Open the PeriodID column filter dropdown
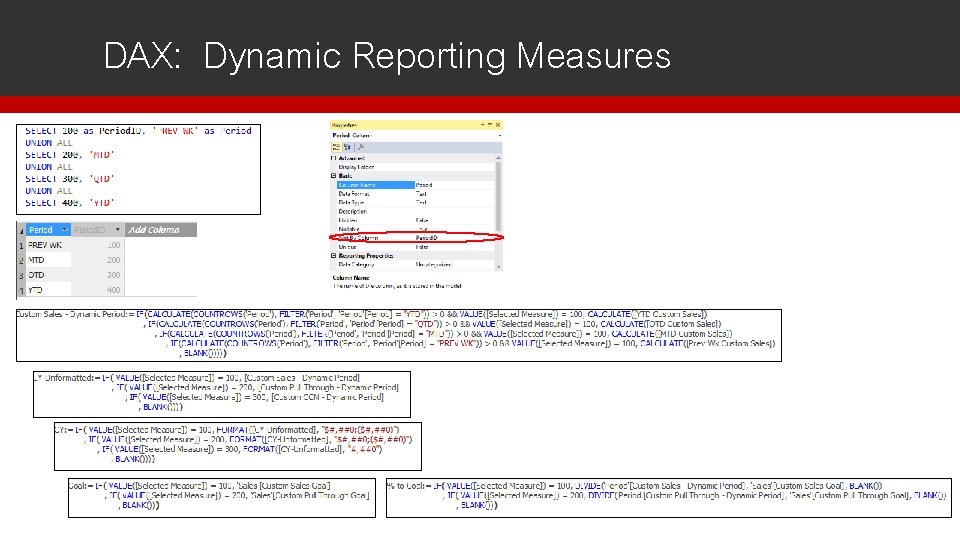Screen dimensions: 960x540 (118, 230)
